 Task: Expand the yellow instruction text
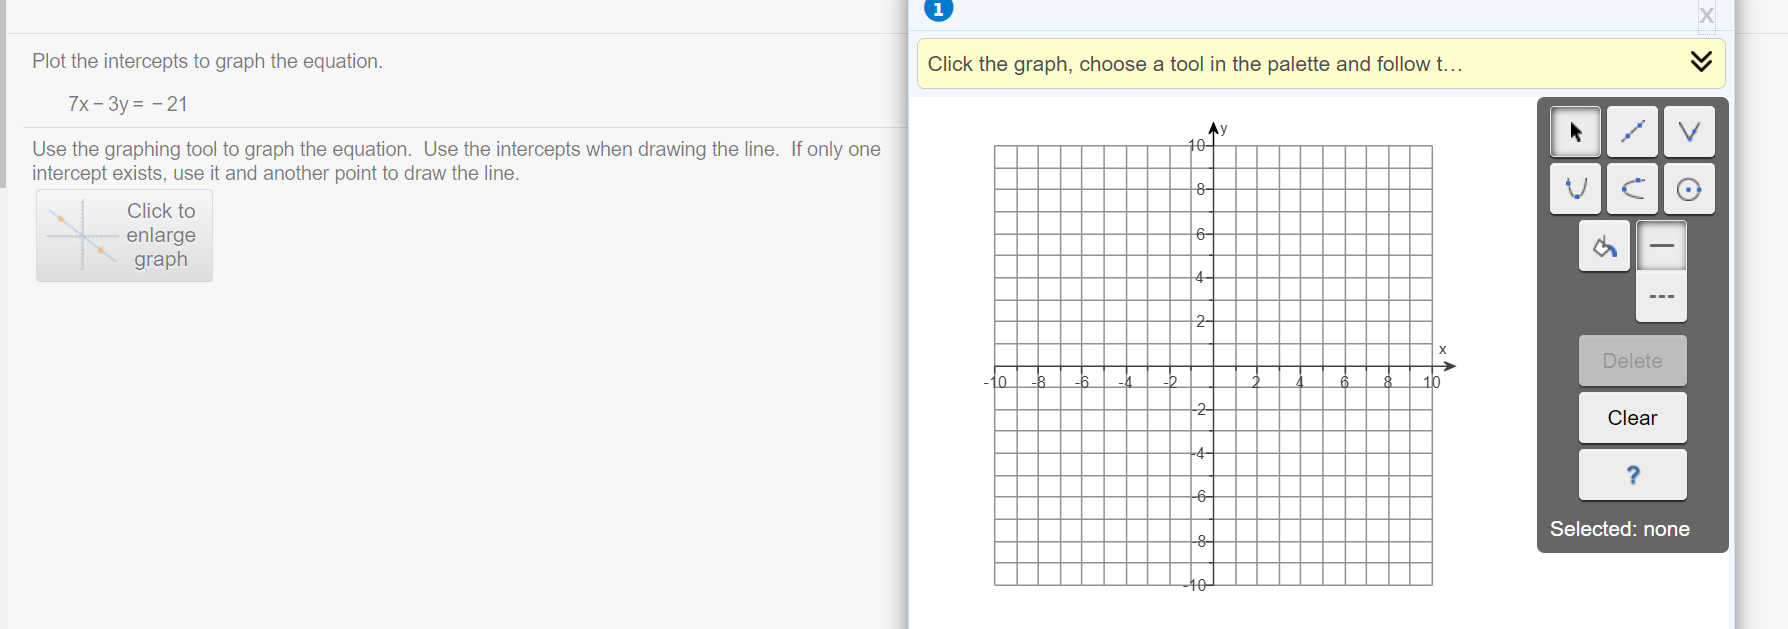(x=1193, y=63)
